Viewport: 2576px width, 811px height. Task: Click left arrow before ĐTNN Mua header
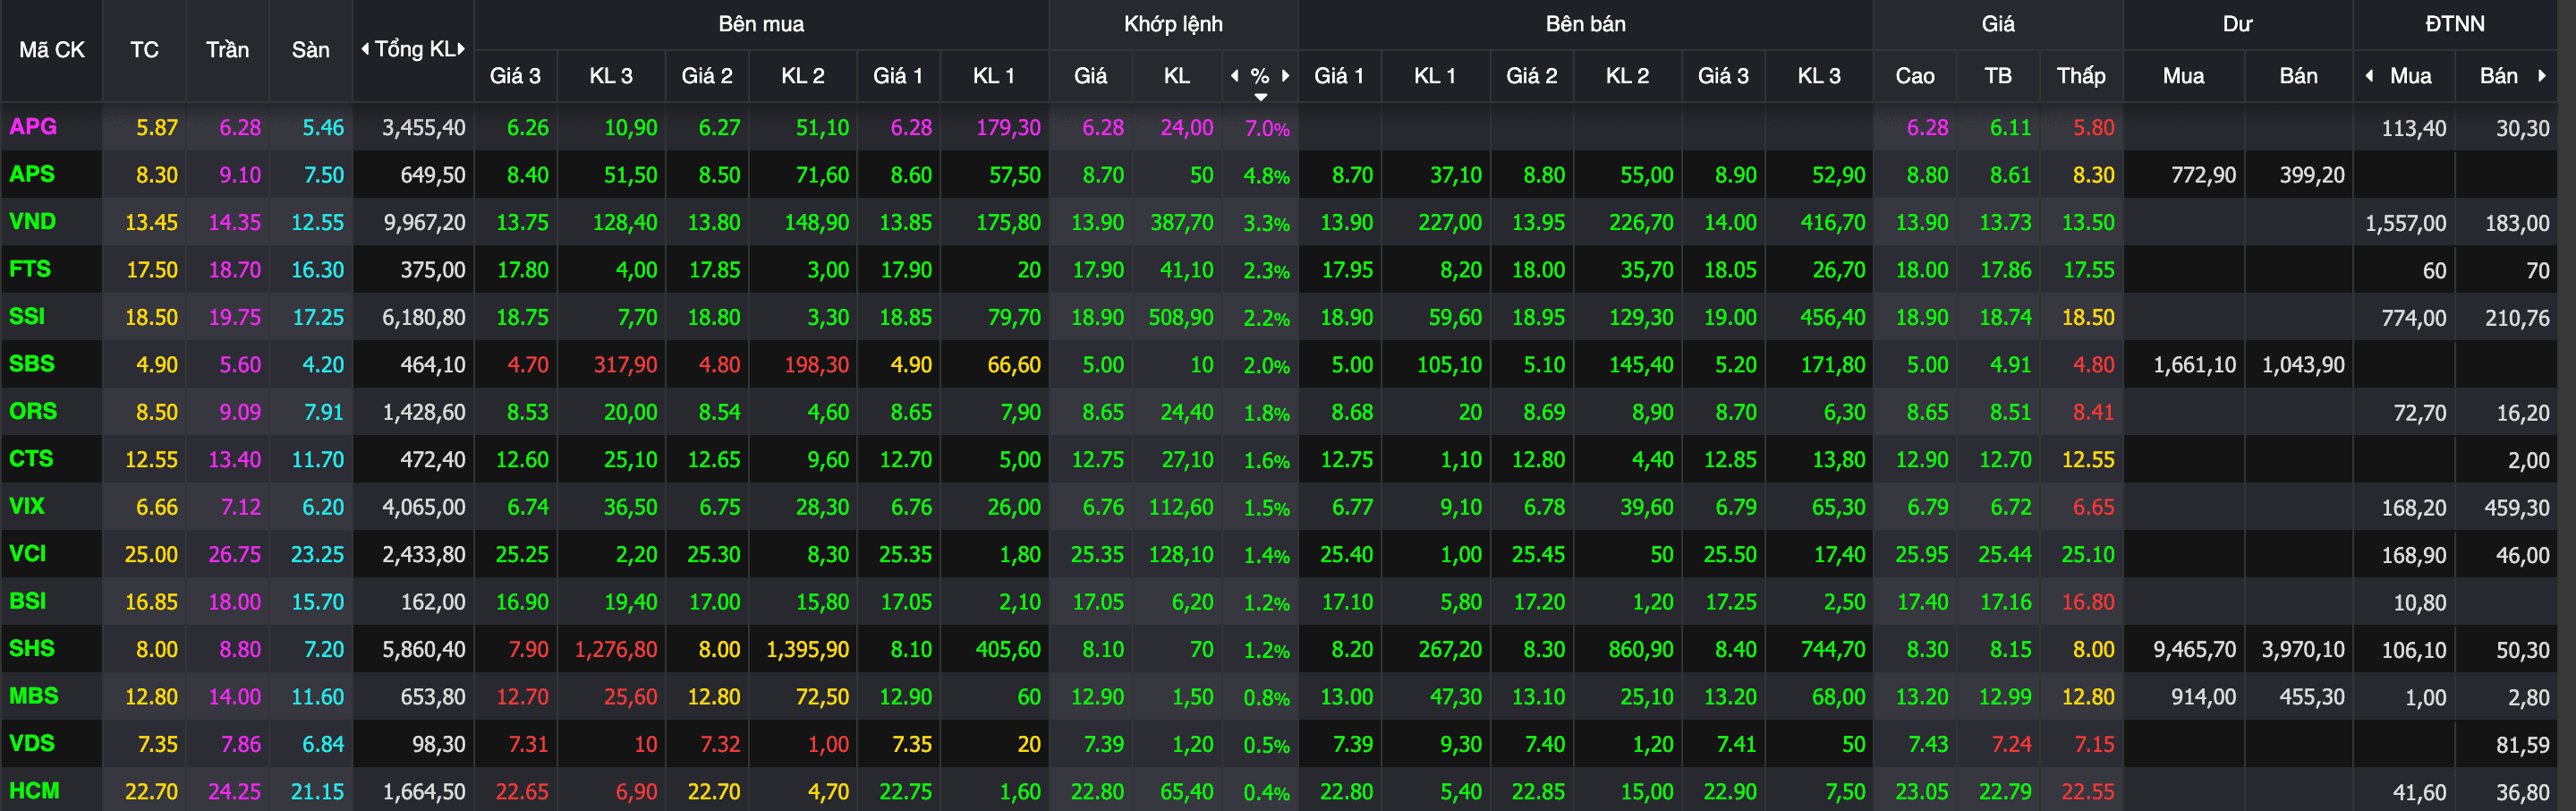pyautogui.click(x=2369, y=76)
